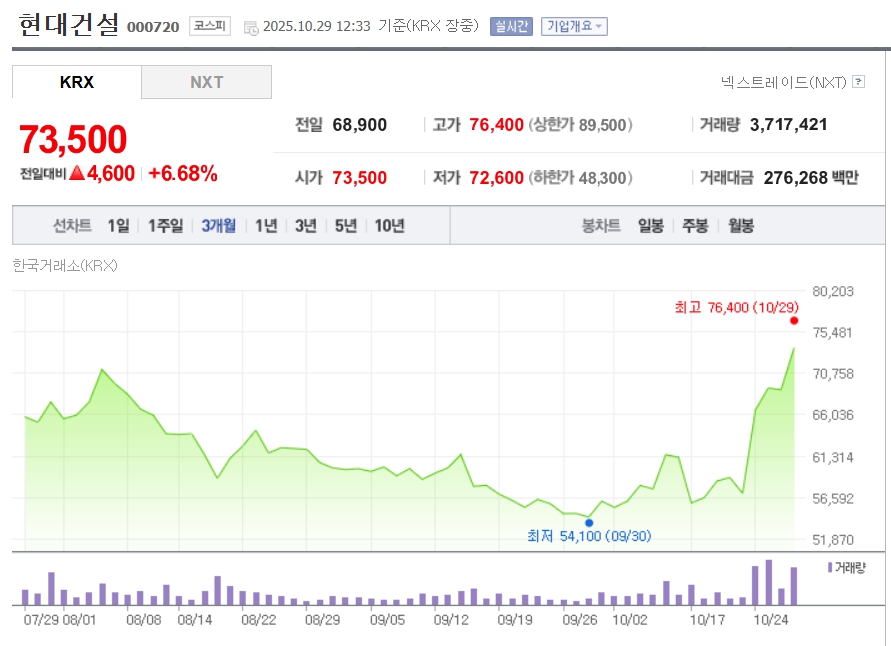Switch chart range to 1주일
This screenshot has height=646, width=891.
pos(165,225)
